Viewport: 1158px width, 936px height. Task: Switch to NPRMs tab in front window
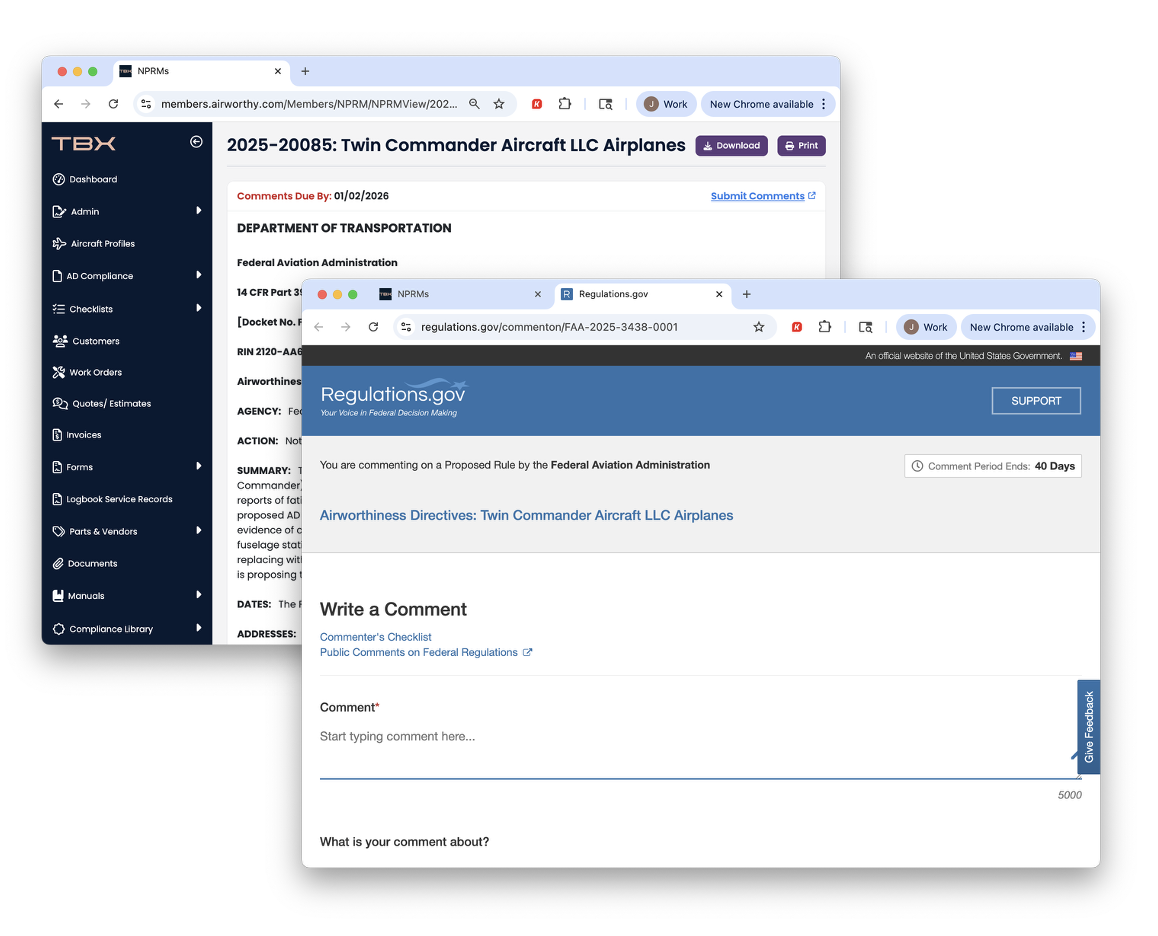(458, 294)
